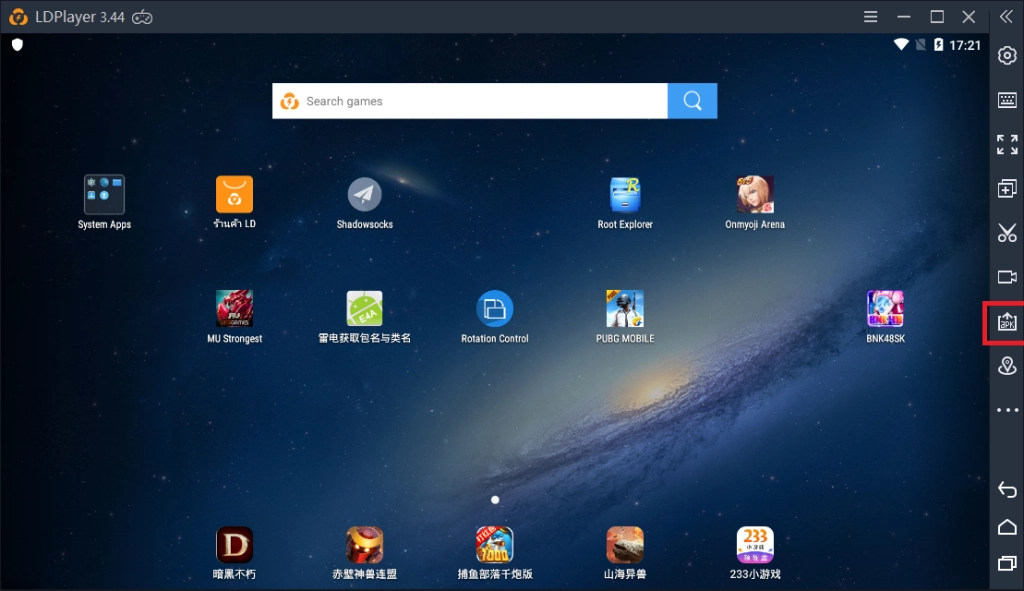
Task: Click the Android home button
Action: click(1007, 526)
